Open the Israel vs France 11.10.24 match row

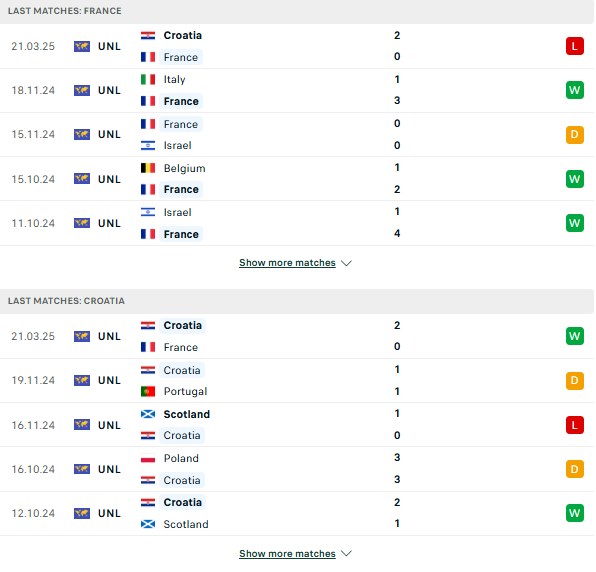pyautogui.click(x=297, y=223)
